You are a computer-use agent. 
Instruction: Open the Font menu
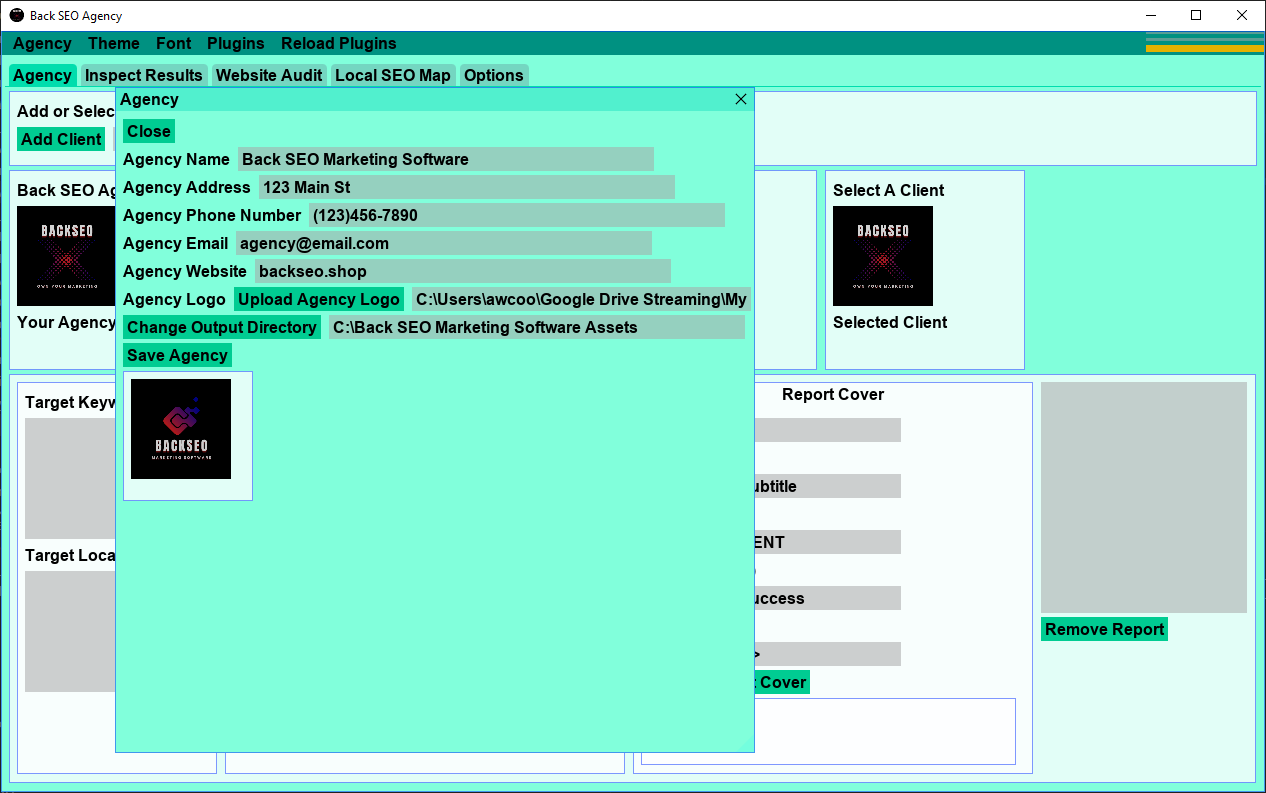point(174,43)
